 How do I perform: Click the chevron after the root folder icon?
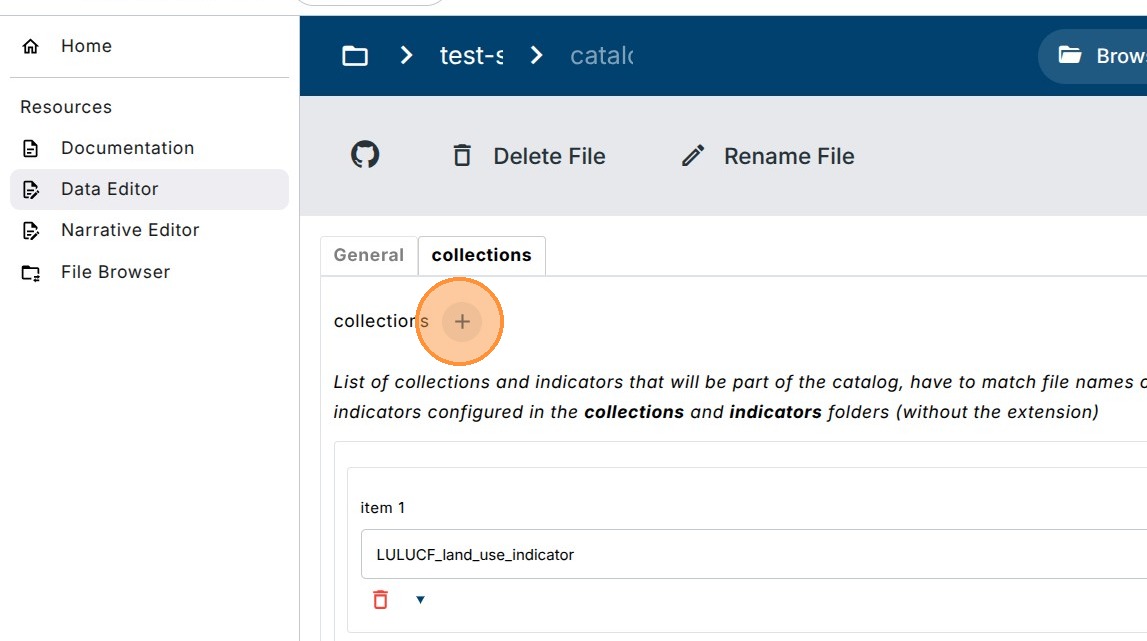(406, 56)
